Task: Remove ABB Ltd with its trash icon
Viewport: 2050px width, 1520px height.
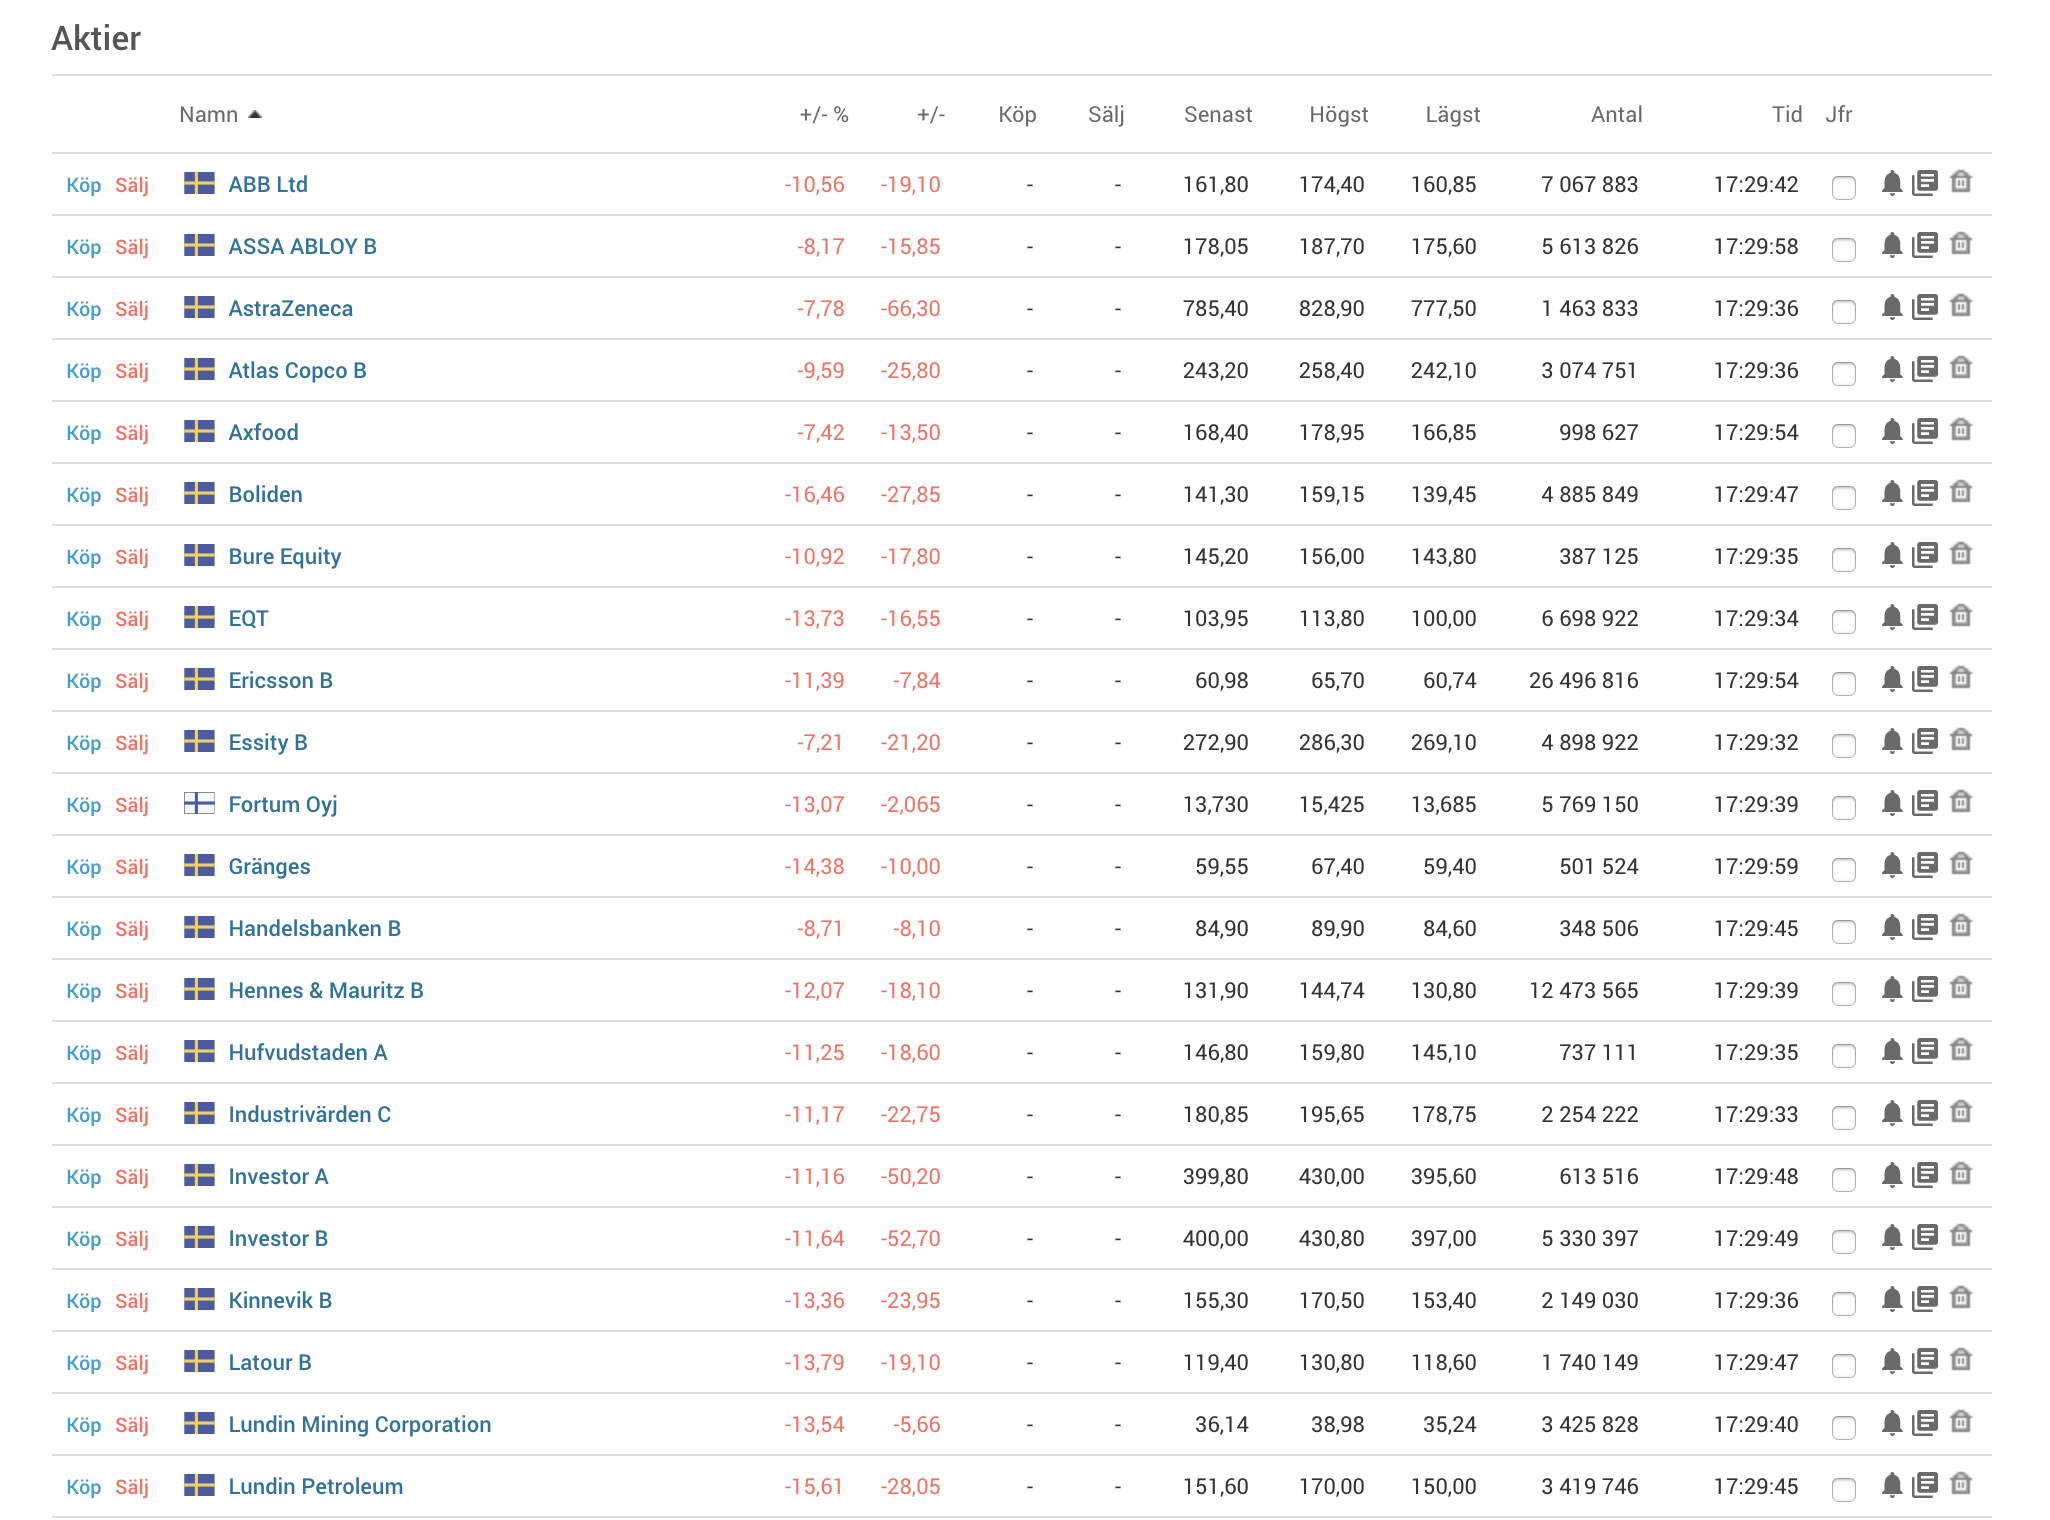Action: [x=1961, y=182]
